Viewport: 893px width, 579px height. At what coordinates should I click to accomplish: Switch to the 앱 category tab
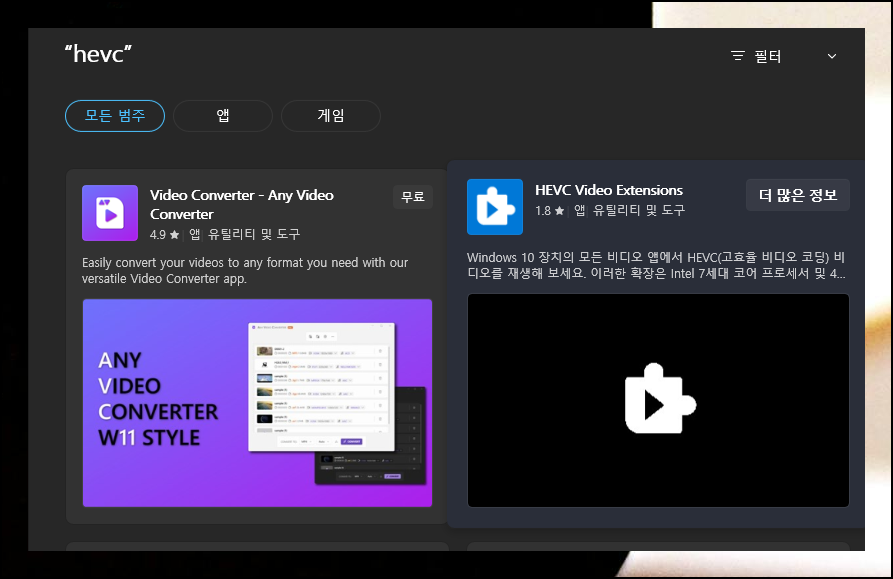tap(223, 116)
